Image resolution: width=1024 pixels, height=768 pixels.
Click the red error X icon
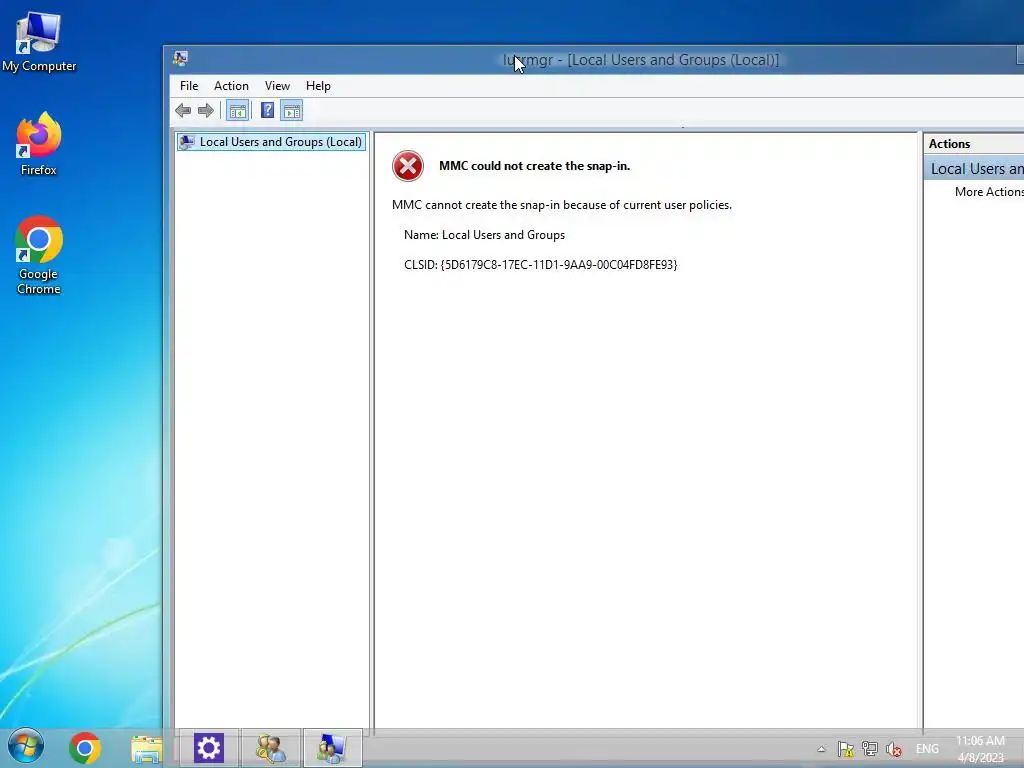[x=408, y=166]
